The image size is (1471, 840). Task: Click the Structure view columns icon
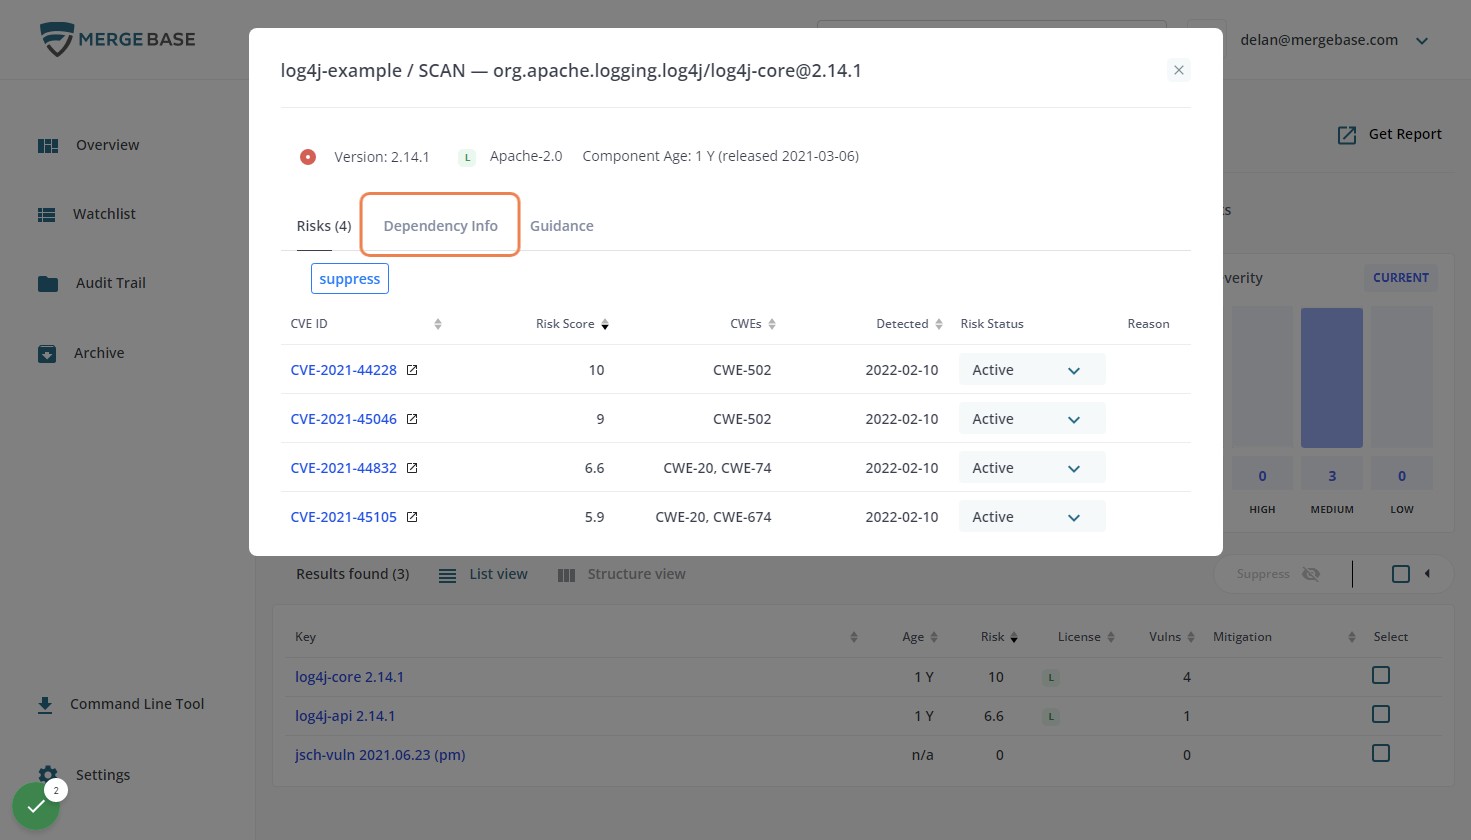[566, 576]
